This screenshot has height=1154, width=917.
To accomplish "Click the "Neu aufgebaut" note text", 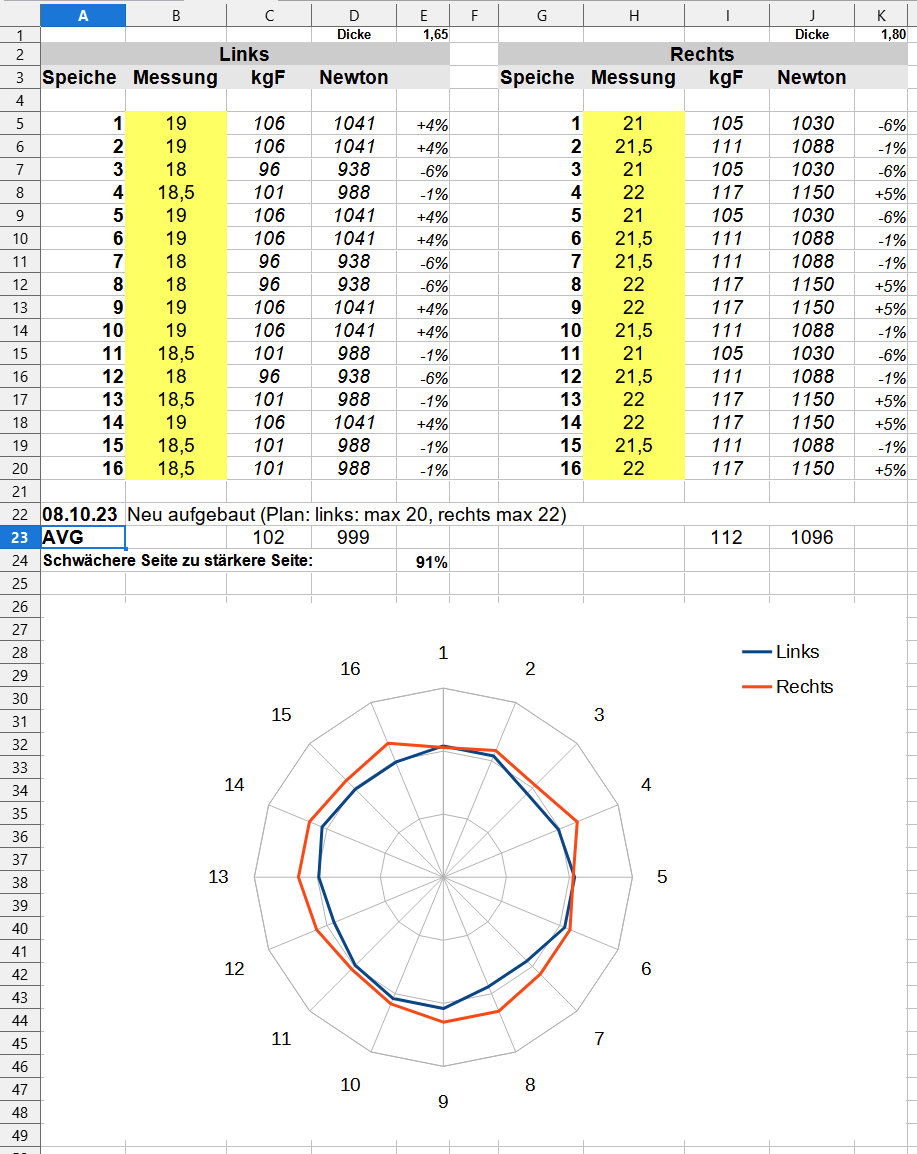I will point(347,515).
